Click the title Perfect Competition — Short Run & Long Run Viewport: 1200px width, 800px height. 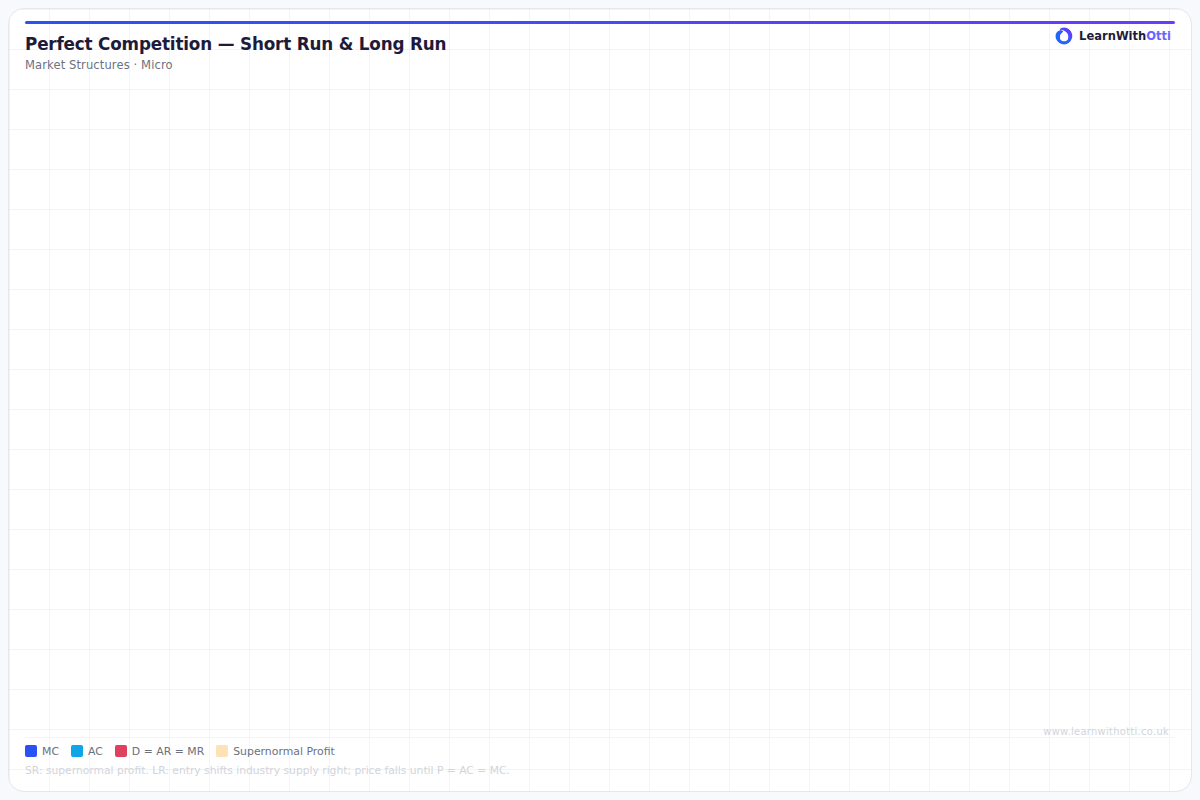pyautogui.click(x=236, y=44)
